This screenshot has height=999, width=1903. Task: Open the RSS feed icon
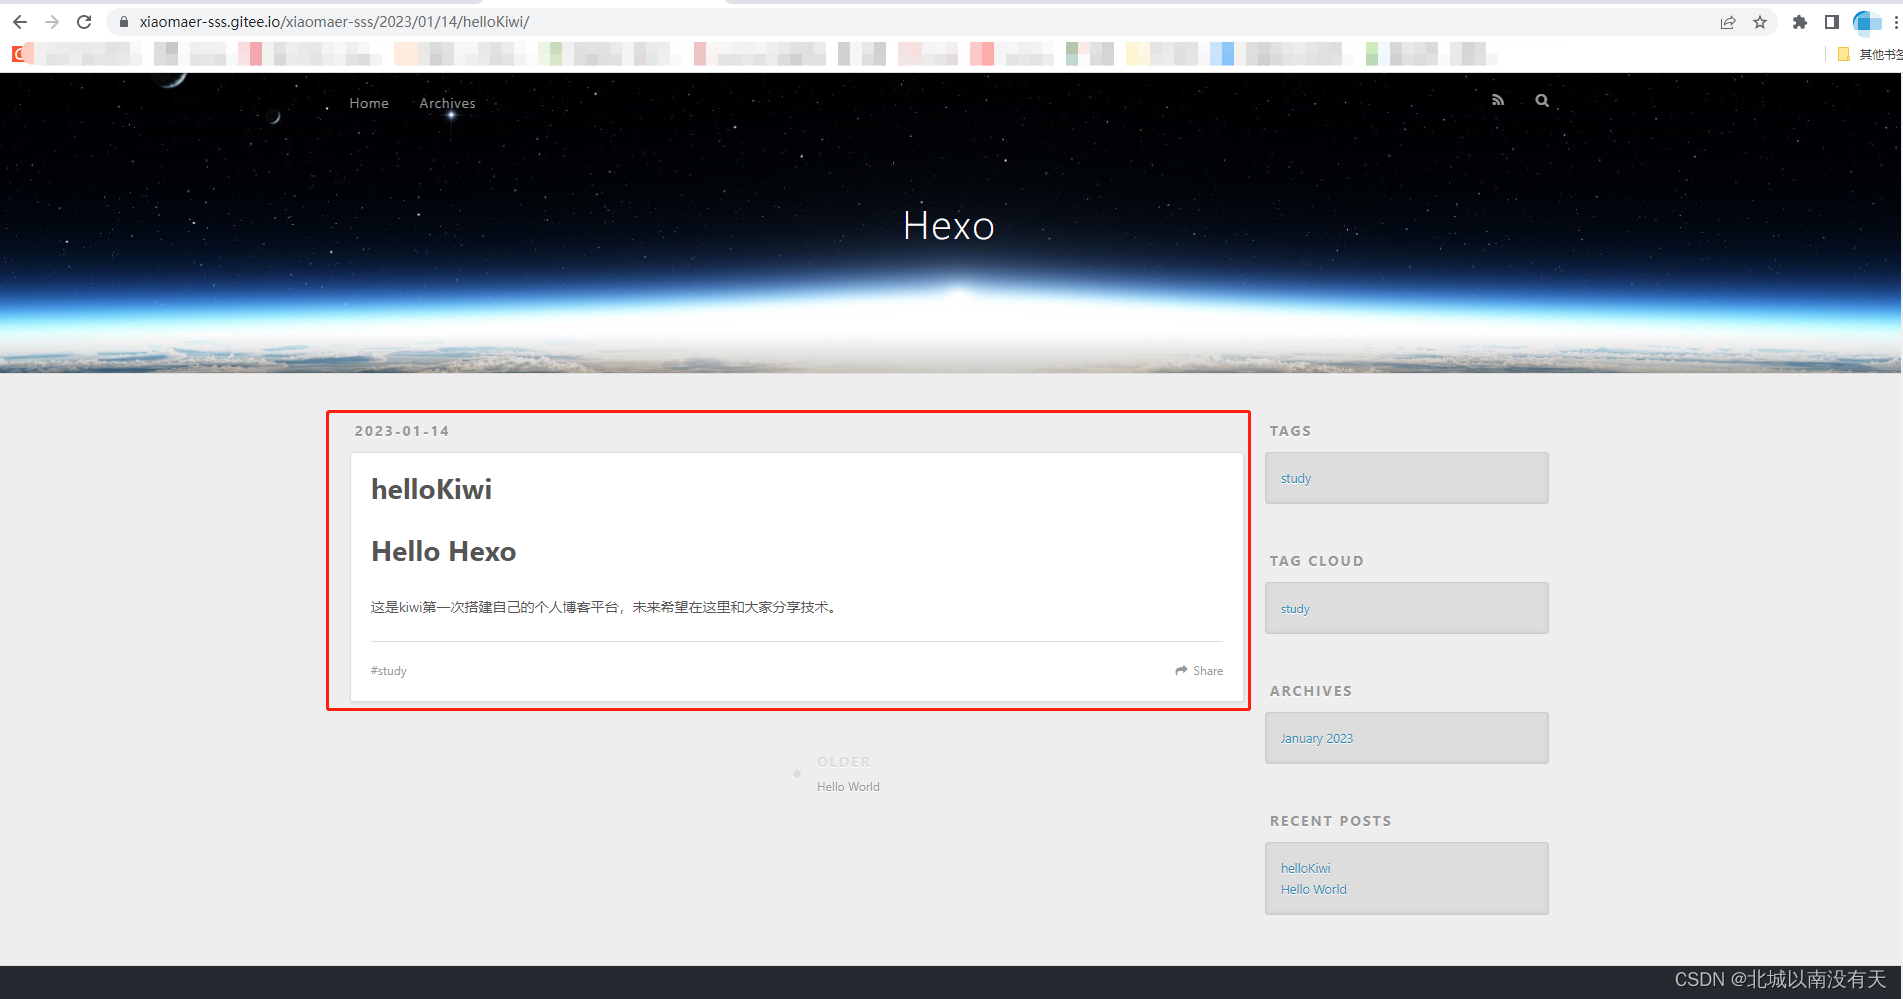(x=1498, y=100)
